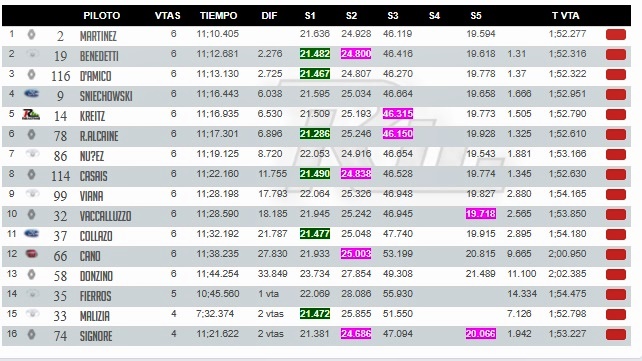Image resolution: width=642 pixels, height=361 pixels.
Task: Click the red button in Signore's row
Action: click(616, 334)
